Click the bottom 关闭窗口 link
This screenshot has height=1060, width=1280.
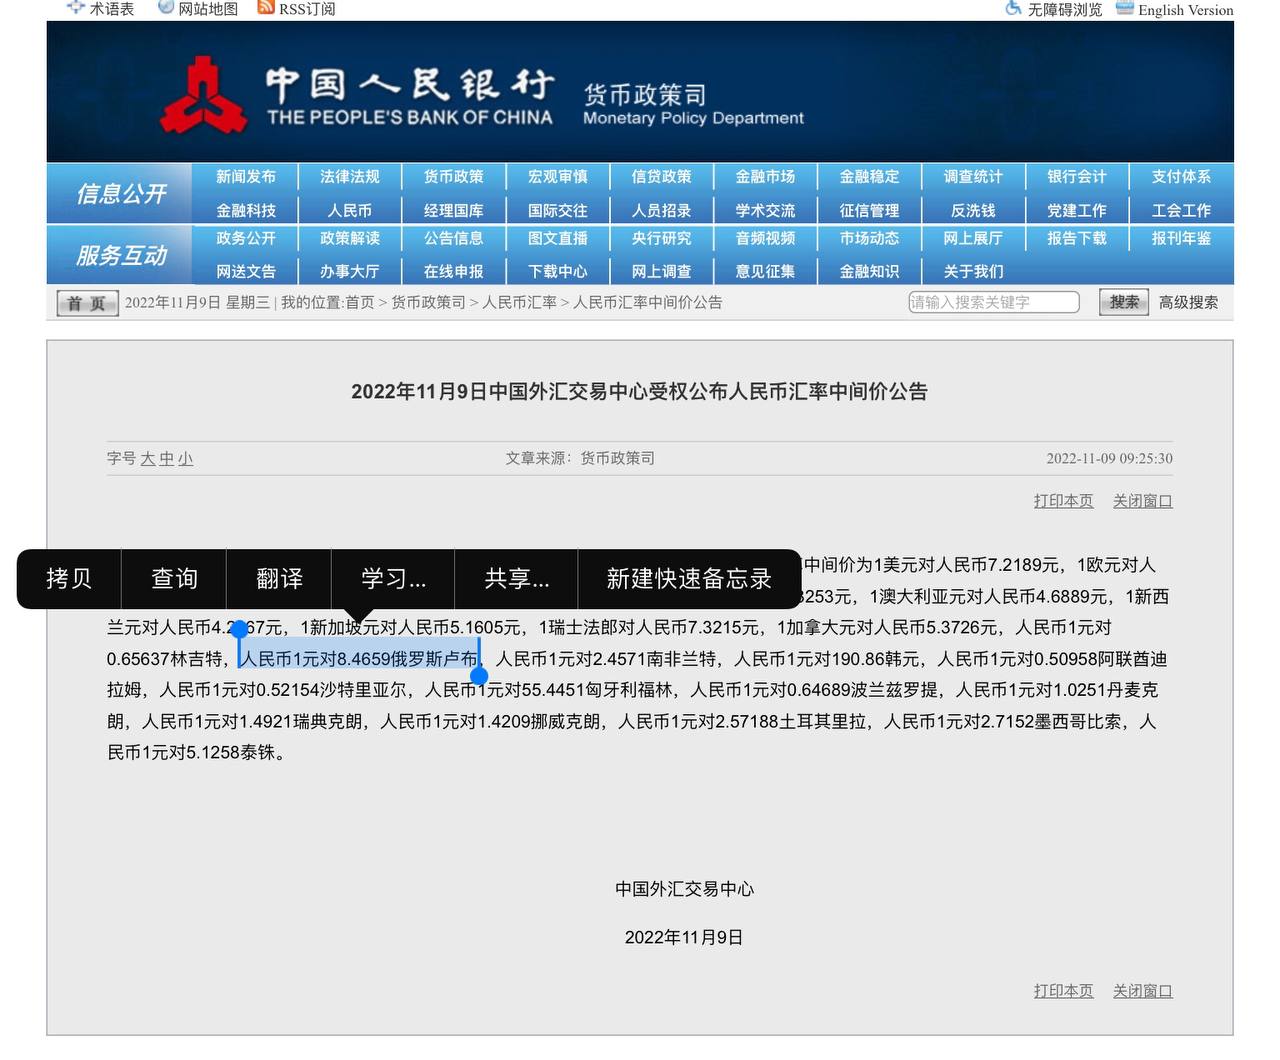click(1142, 991)
